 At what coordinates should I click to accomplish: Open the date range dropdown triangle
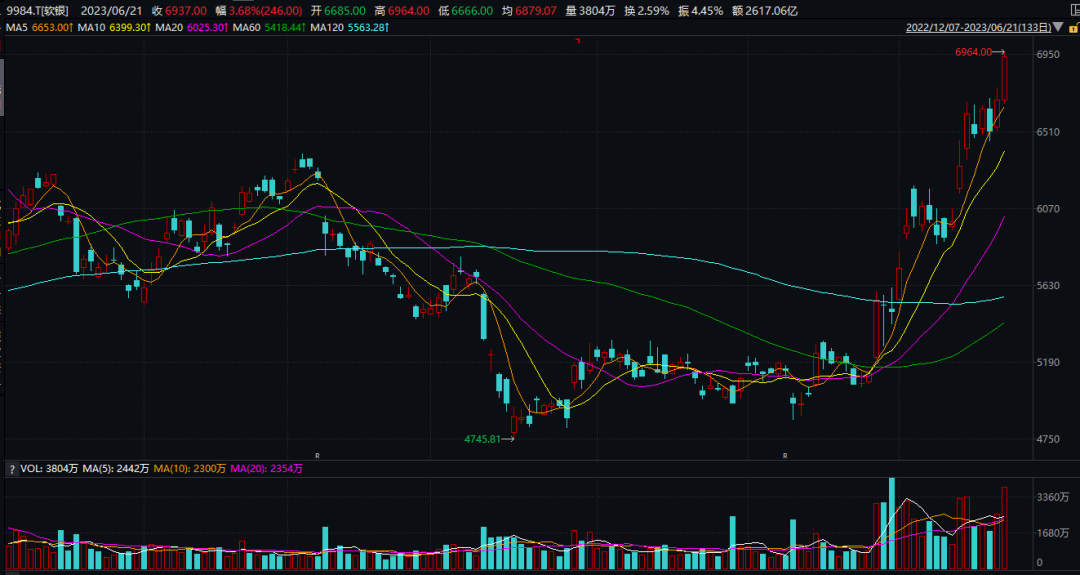(1057, 27)
